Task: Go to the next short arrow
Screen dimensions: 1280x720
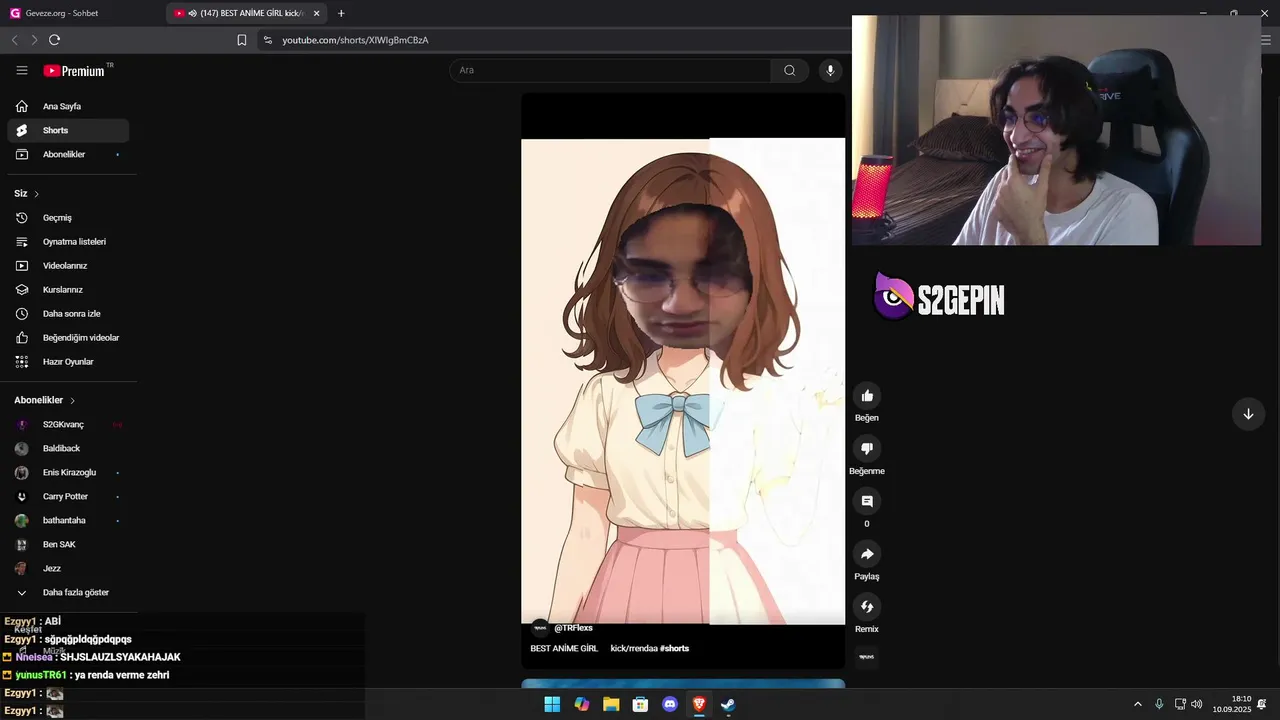Action: pos(1248,414)
